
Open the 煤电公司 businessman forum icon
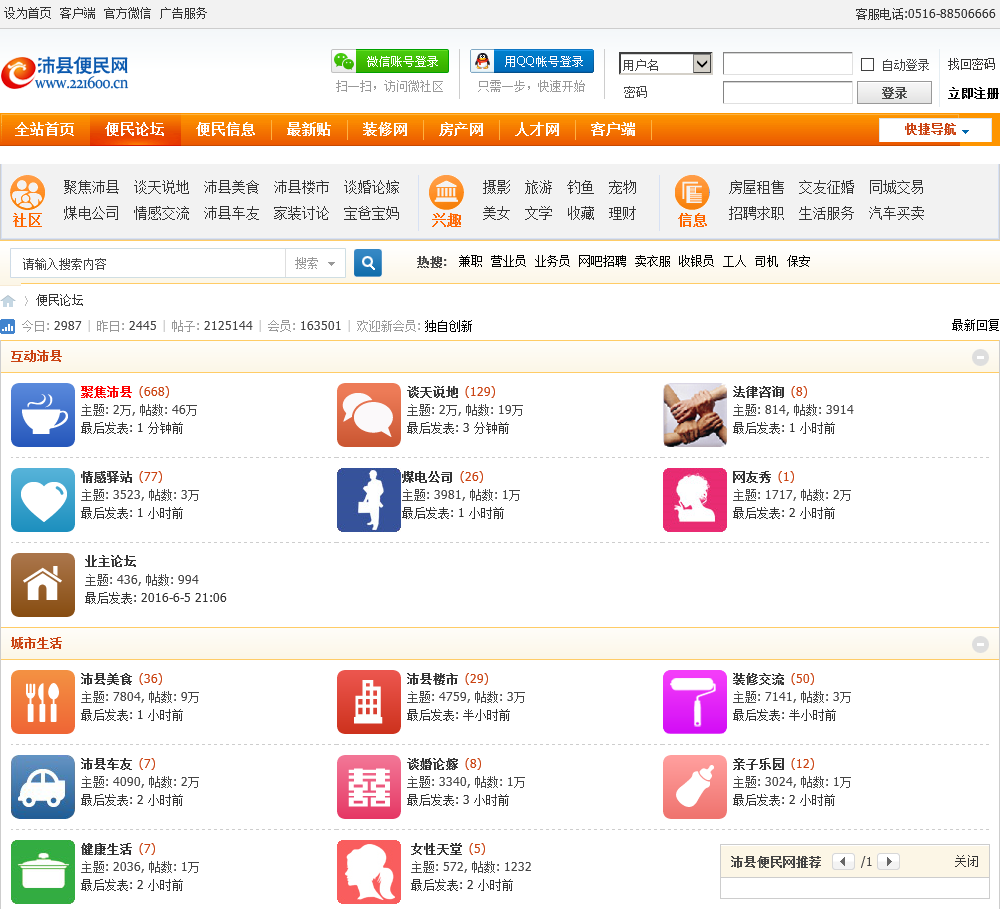pyautogui.click(x=369, y=499)
